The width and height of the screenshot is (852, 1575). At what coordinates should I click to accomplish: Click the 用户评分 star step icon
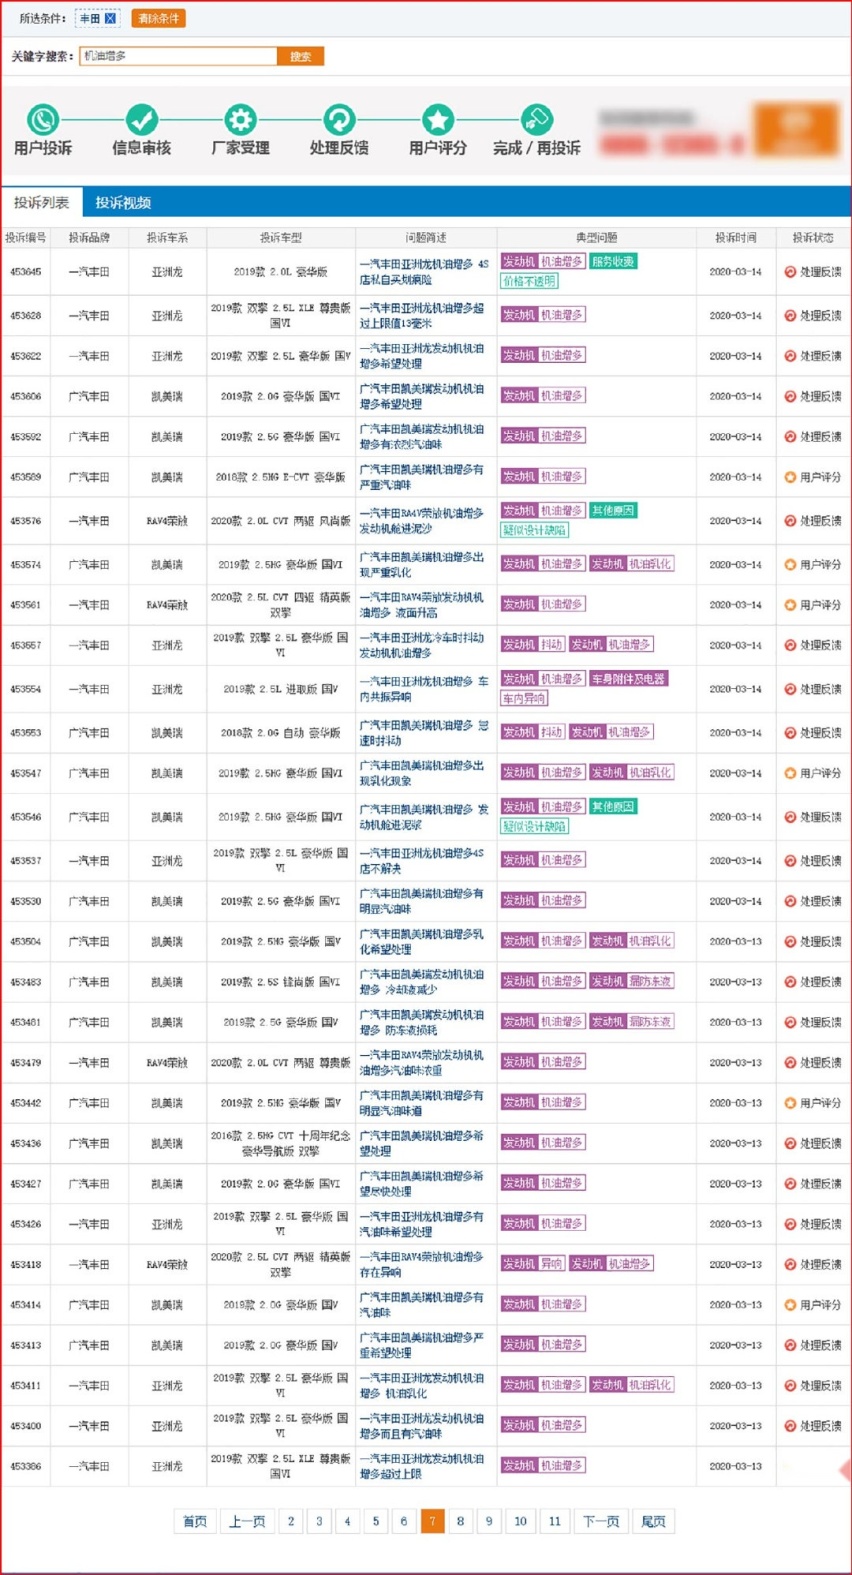[x=438, y=120]
